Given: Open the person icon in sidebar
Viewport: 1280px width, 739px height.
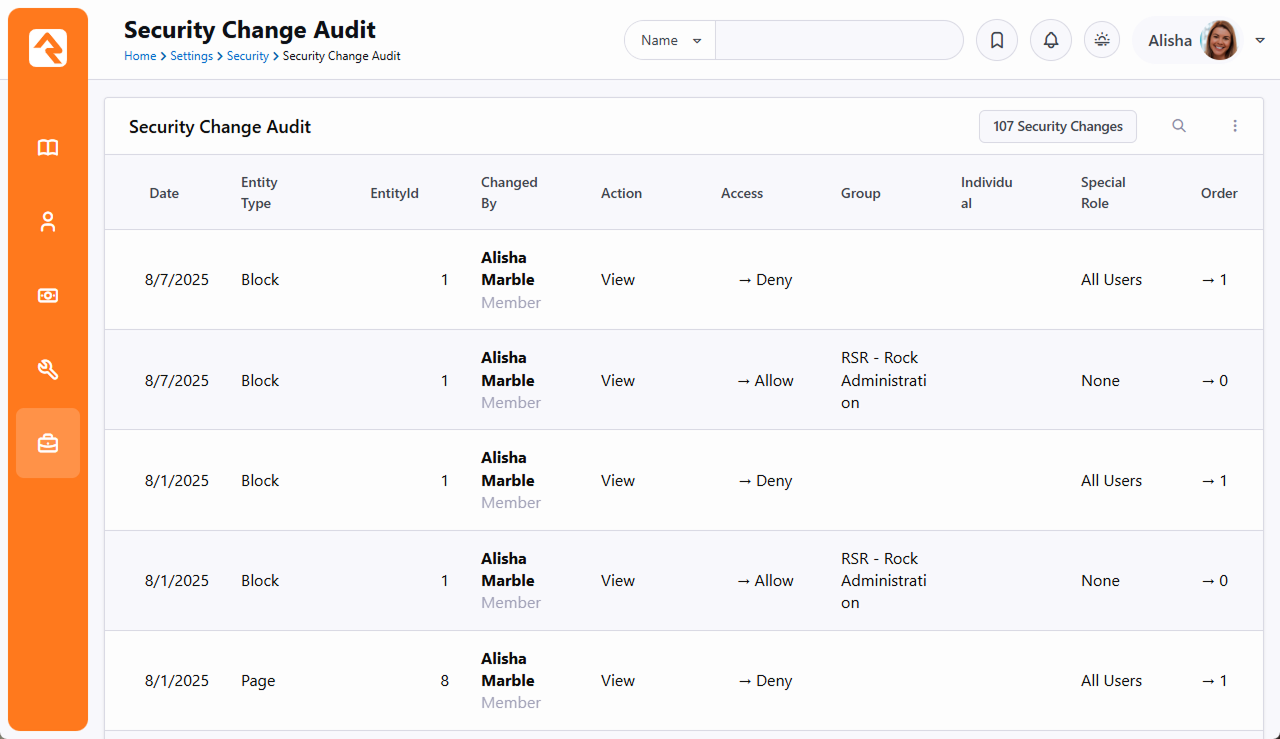Looking at the screenshot, I should (48, 222).
